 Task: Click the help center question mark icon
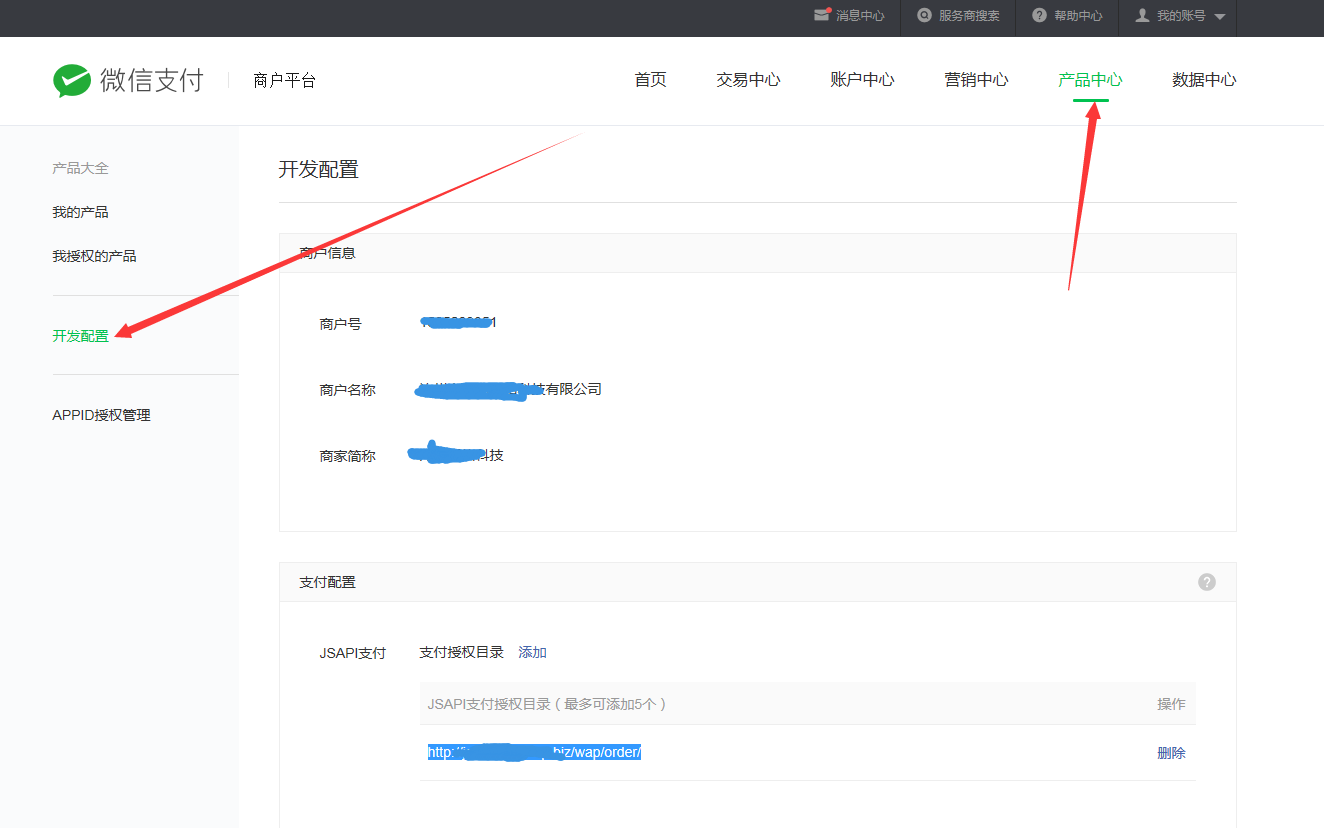(1040, 16)
